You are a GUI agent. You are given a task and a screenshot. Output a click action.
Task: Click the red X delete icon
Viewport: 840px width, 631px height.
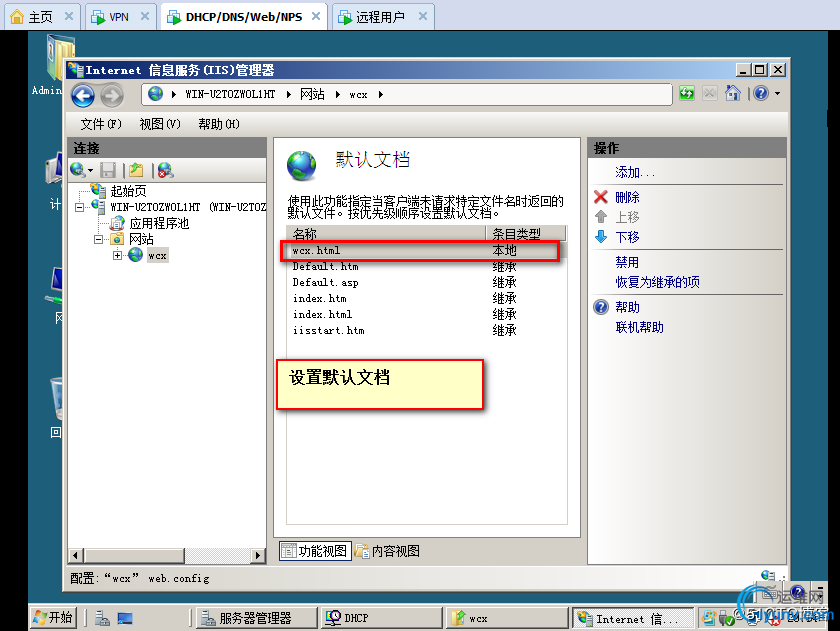(x=601, y=197)
